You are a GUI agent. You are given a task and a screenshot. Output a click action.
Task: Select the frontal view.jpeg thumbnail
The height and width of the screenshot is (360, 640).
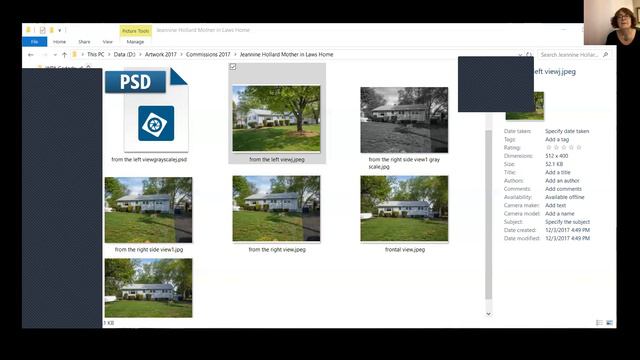(x=404, y=209)
